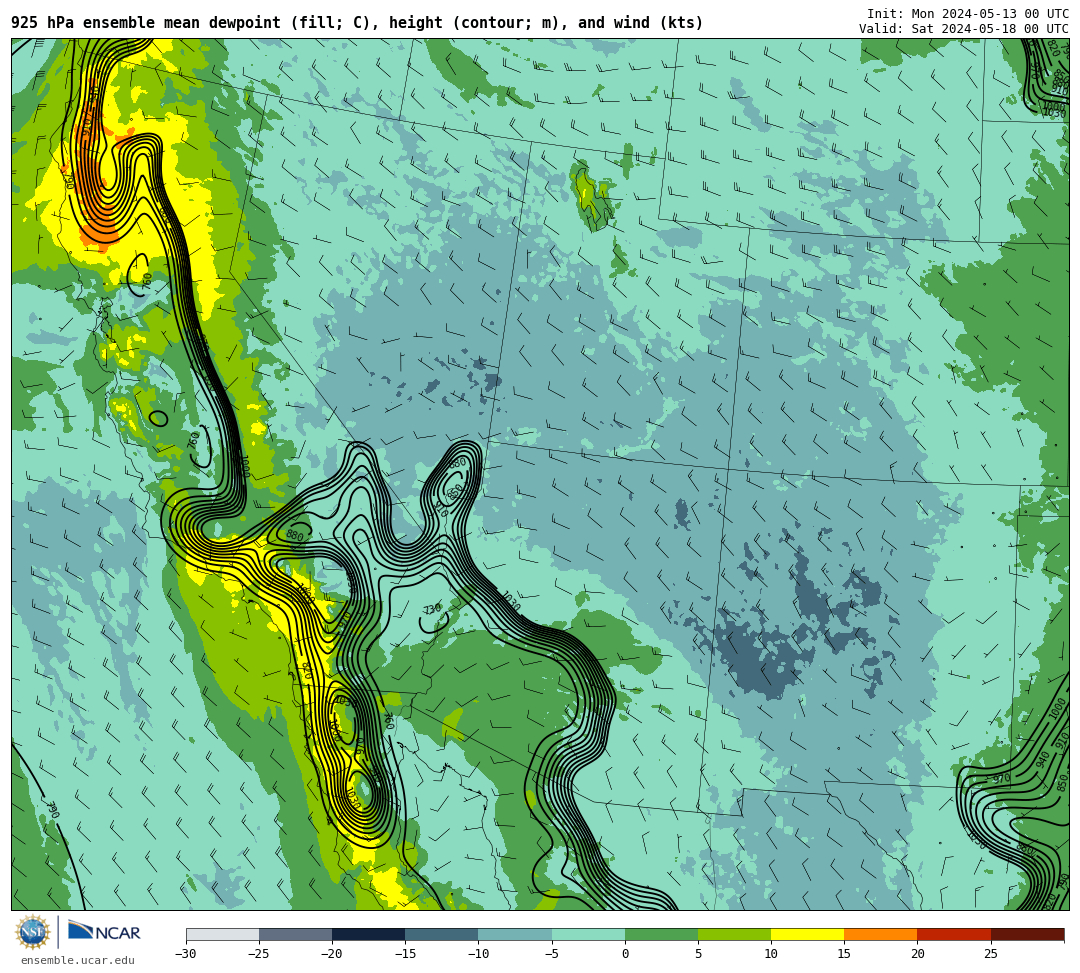Viewport: 1080px width, 973px height.
Task: Pick the teal -10 to -5 colorbar segment
Action: click(515, 934)
